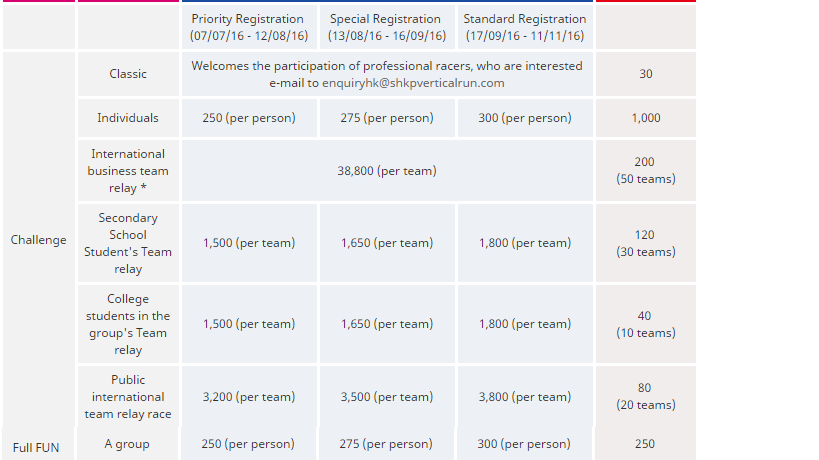Viewport: 819px width, 460px height.
Task: Click the Public international team relay race cell
Action: [x=128, y=397]
